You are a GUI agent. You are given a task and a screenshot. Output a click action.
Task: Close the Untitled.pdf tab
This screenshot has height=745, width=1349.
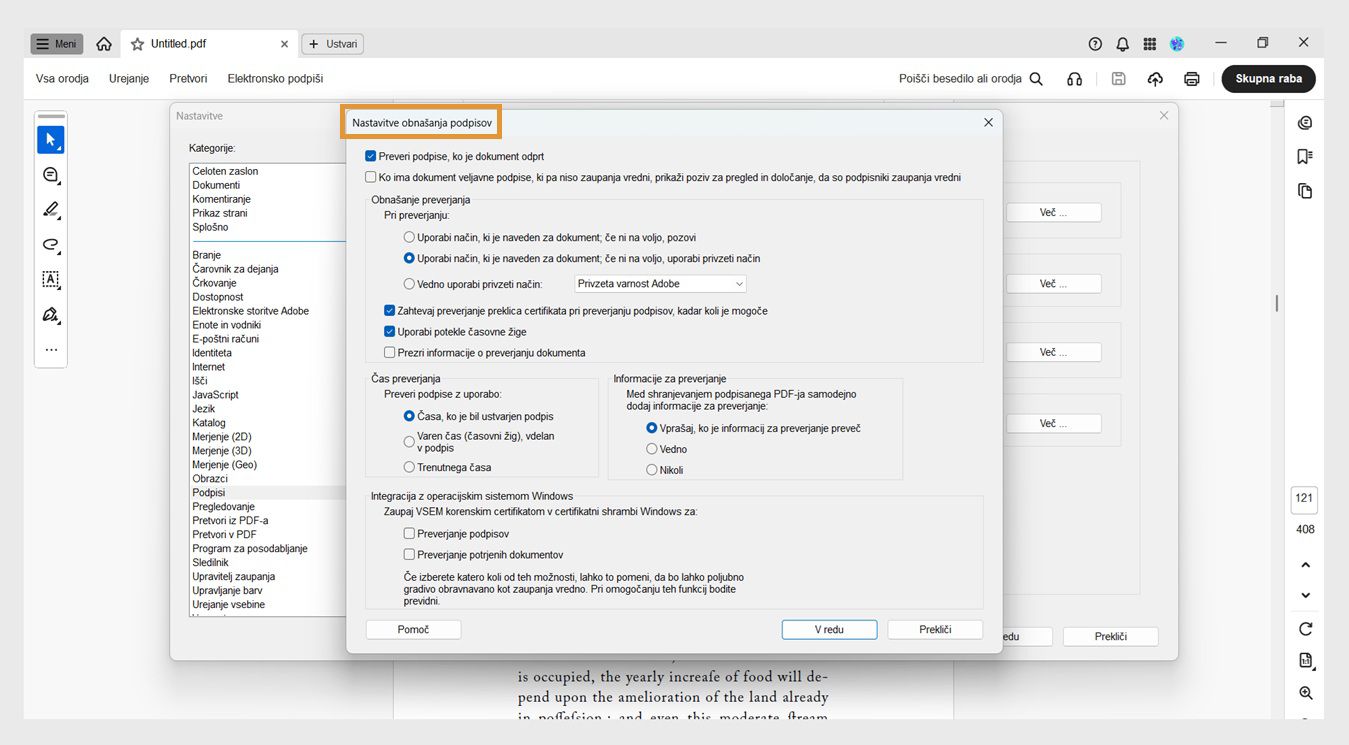[284, 44]
